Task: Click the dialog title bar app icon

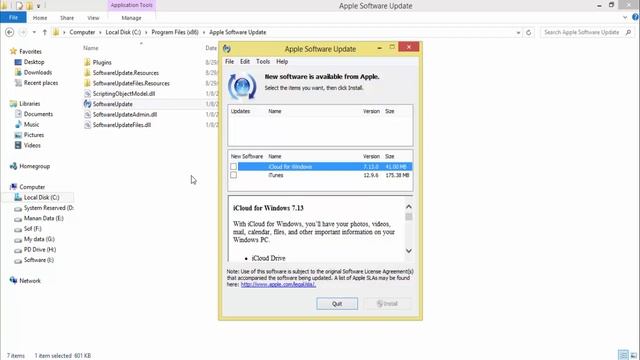Action: pyautogui.click(x=227, y=49)
